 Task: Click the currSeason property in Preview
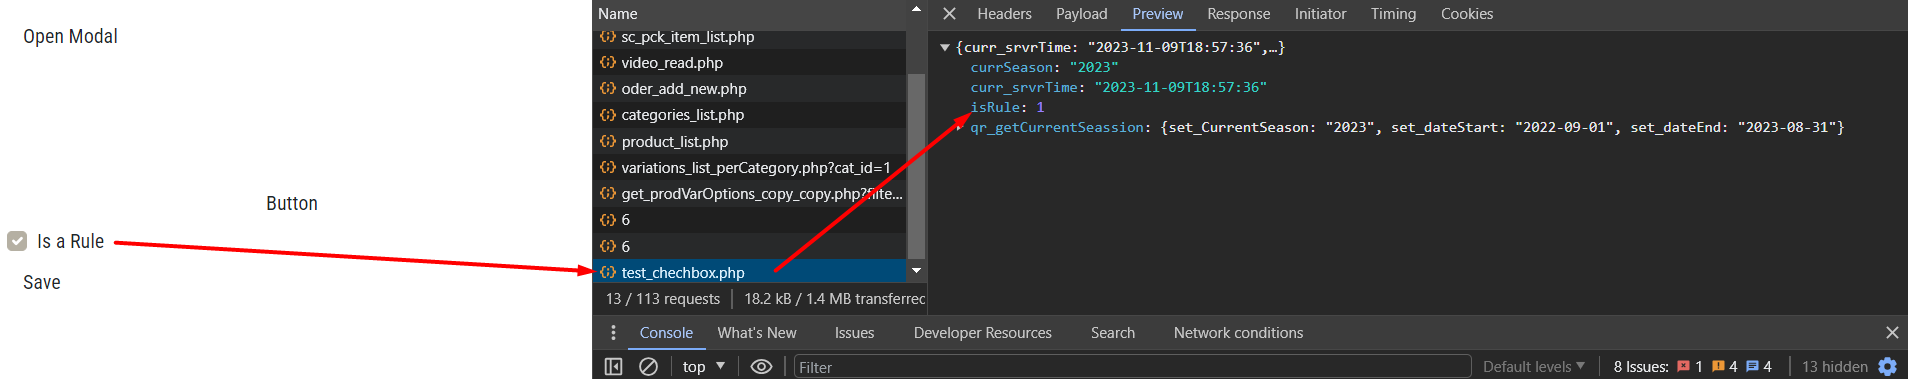[1012, 67]
